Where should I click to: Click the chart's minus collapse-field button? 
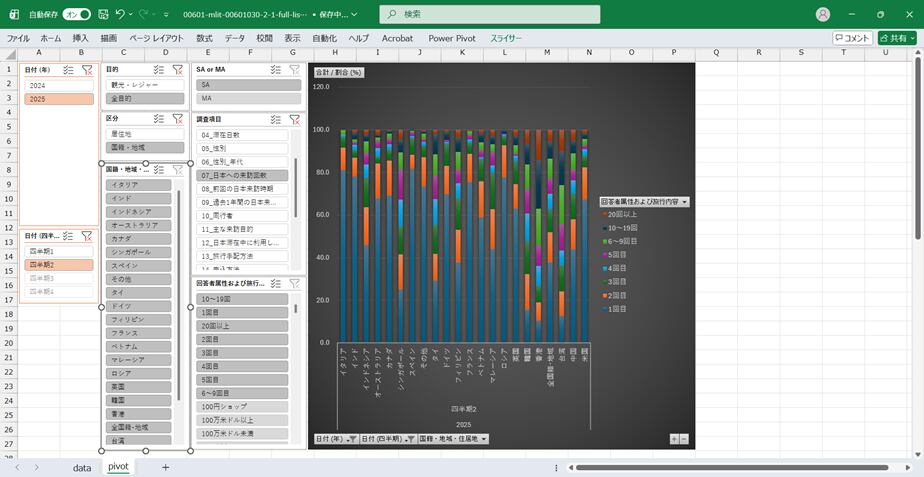coord(684,439)
